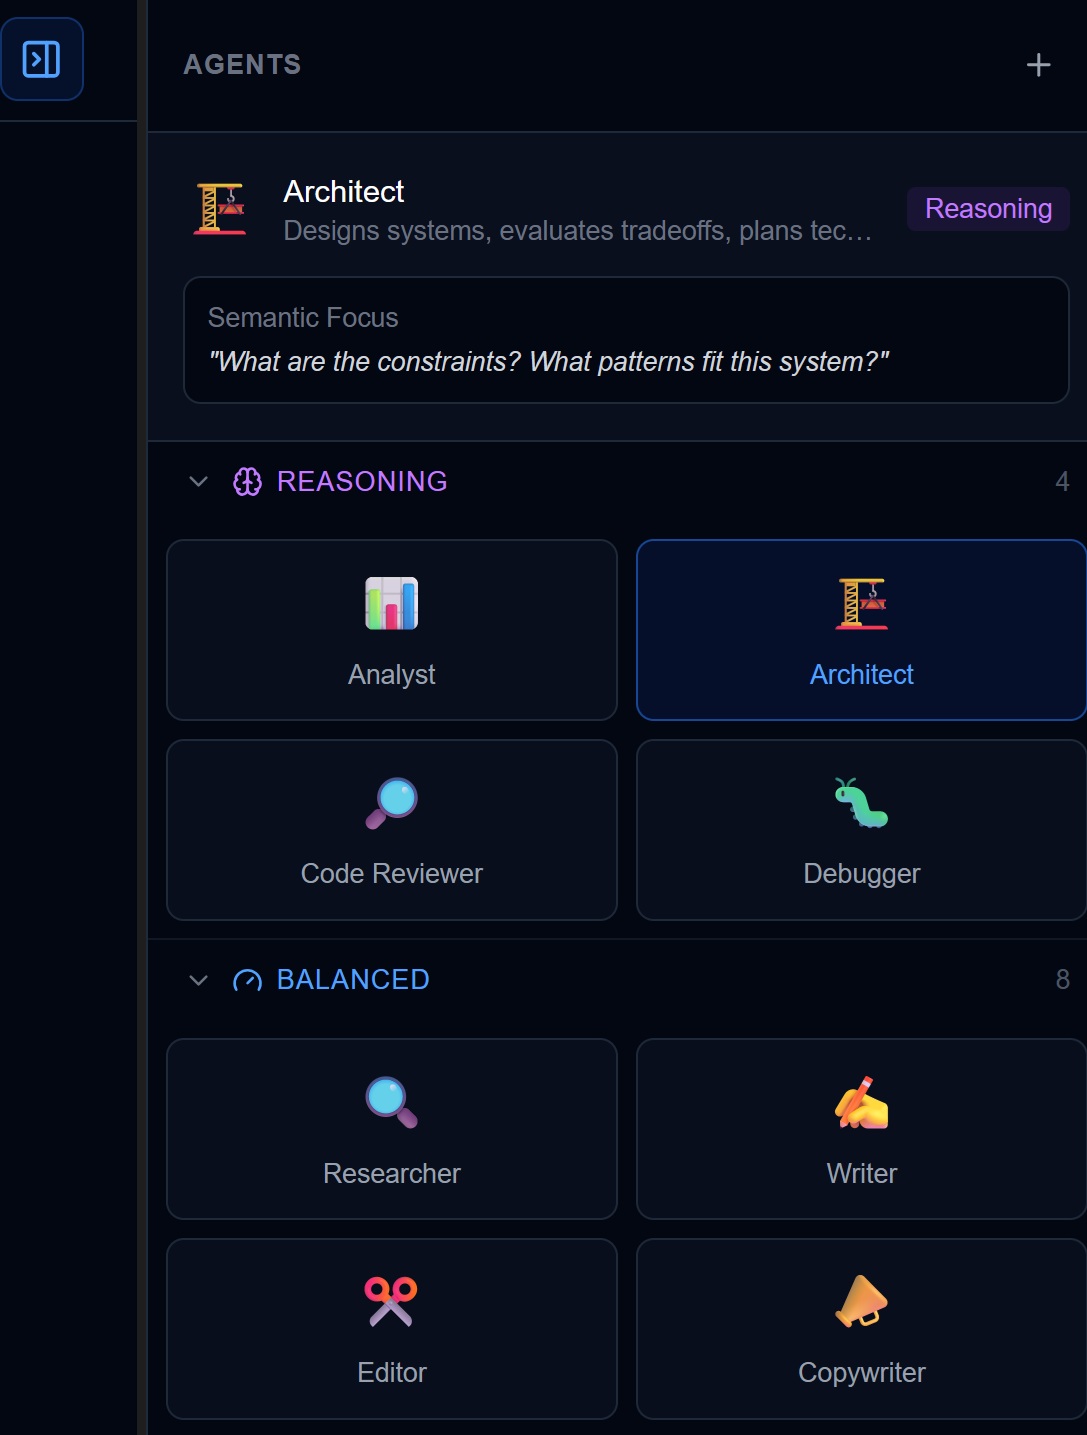Click the Copywriter megaphone icon
Image resolution: width=1087 pixels, height=1435 pixels.
[x=861, y=1301]
